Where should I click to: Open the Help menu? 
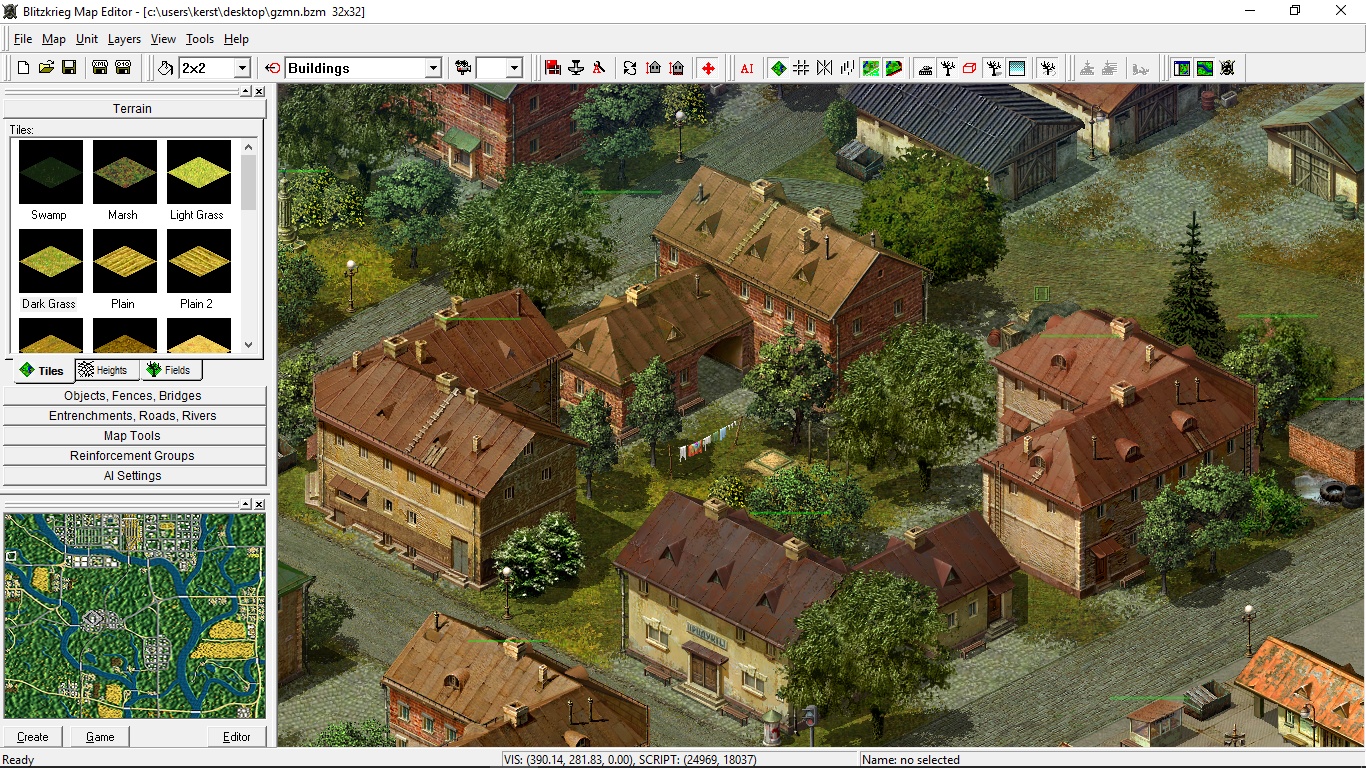tap(236, 39)
